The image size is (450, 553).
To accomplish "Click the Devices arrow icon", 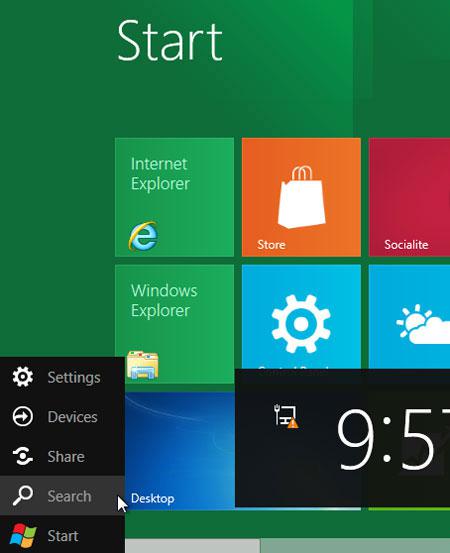I will pyautogui.click(x=23, y=417).
